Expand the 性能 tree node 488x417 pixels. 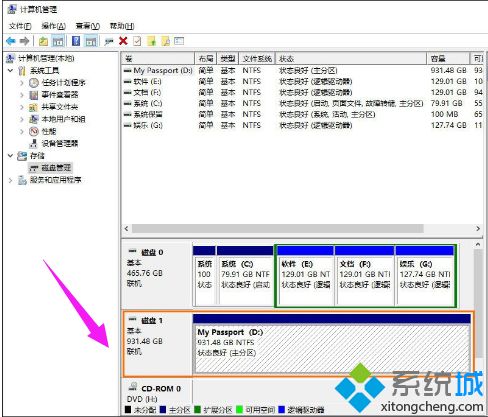tap(22, 131)
